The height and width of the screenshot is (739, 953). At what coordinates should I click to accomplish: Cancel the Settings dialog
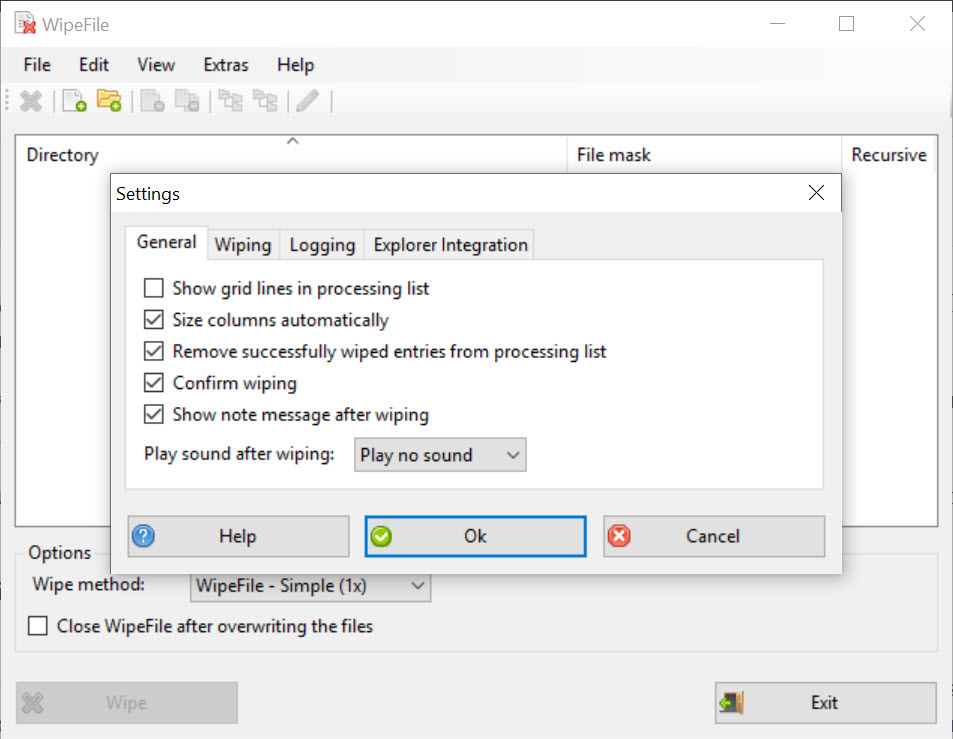pos(714,536)
